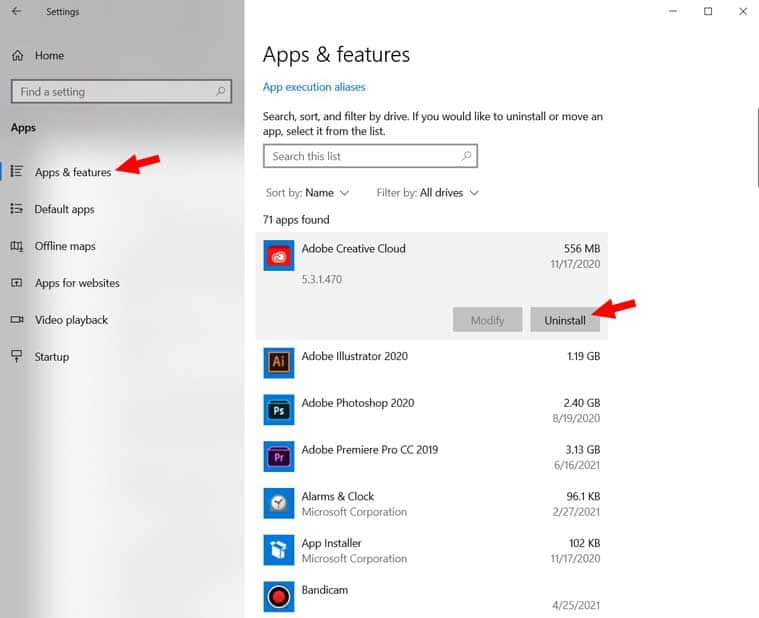Open the Filter by All drives dropdown

pyautogui.click(x=427, y=193)
